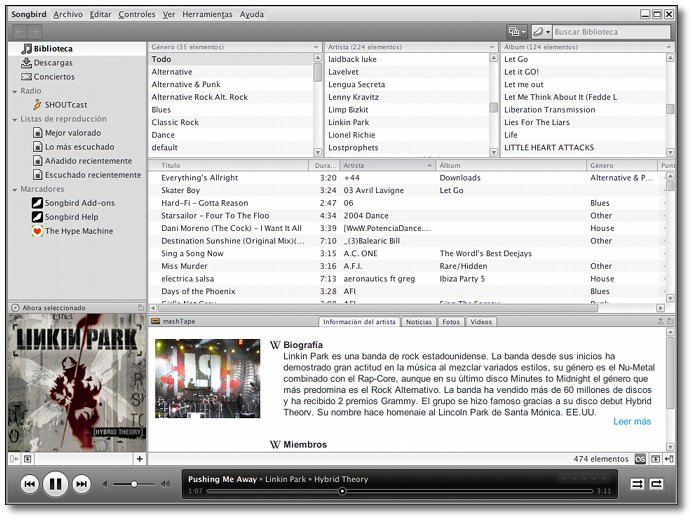Image resolution: width=693 pixels, height=520 pixels.
Task: Select the Miss Murder track row
Action: pos(406,266)
